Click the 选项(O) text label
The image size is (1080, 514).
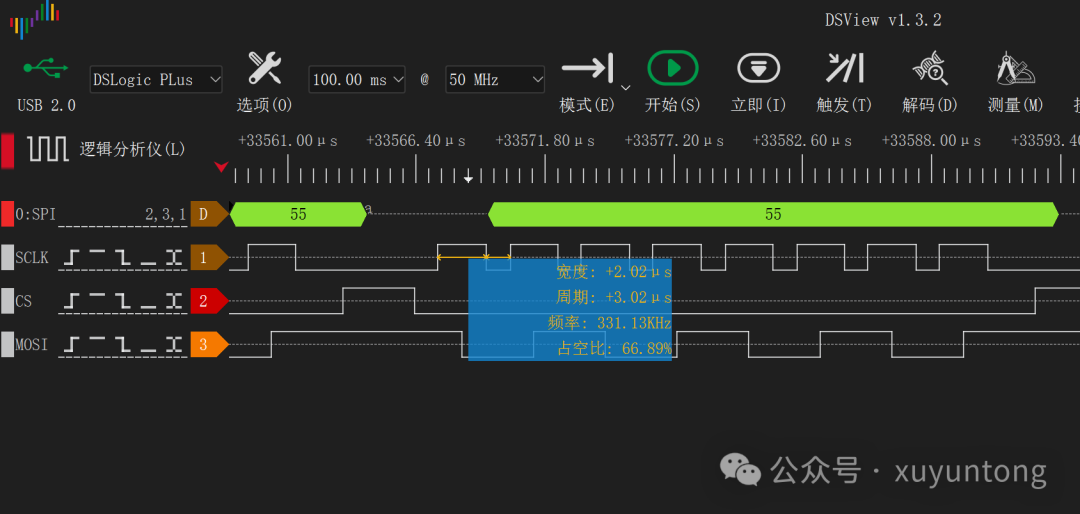264,105
